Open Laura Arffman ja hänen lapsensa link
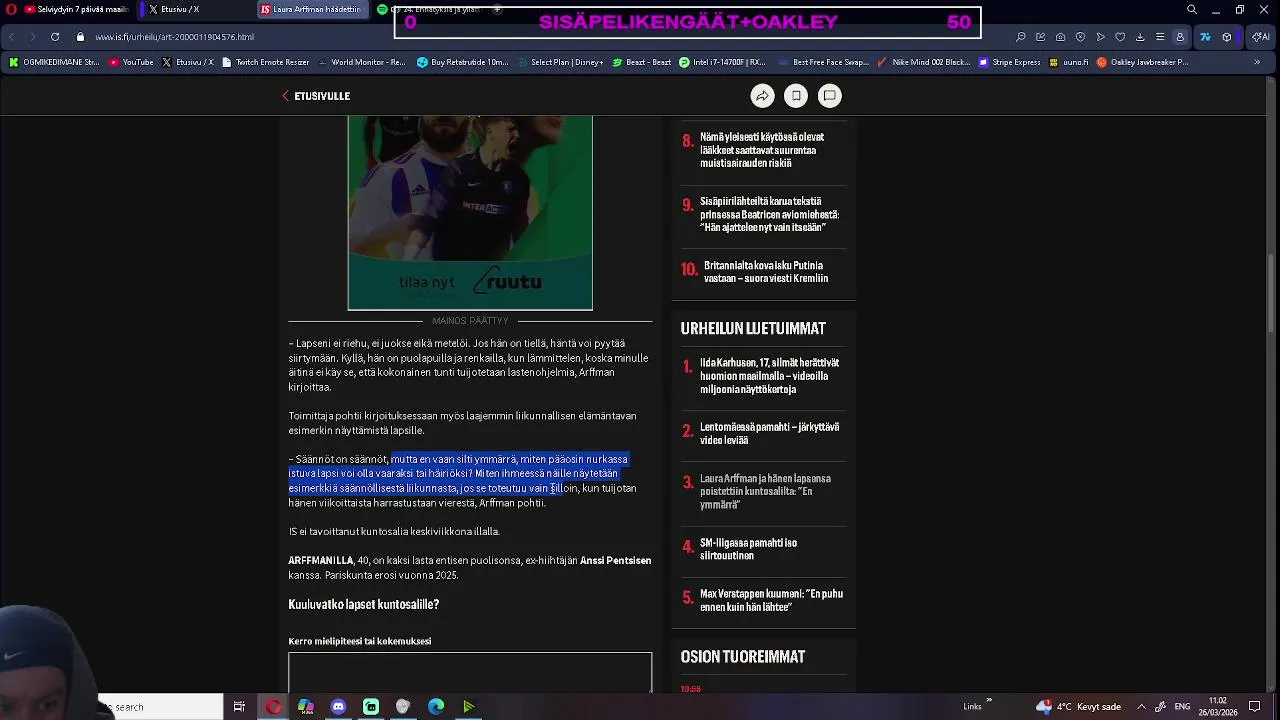The image size is (1280, 720). coord(765,491)
